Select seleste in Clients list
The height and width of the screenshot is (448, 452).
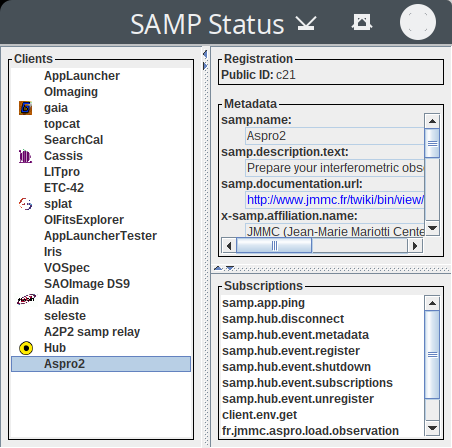[x=101, y=316]
